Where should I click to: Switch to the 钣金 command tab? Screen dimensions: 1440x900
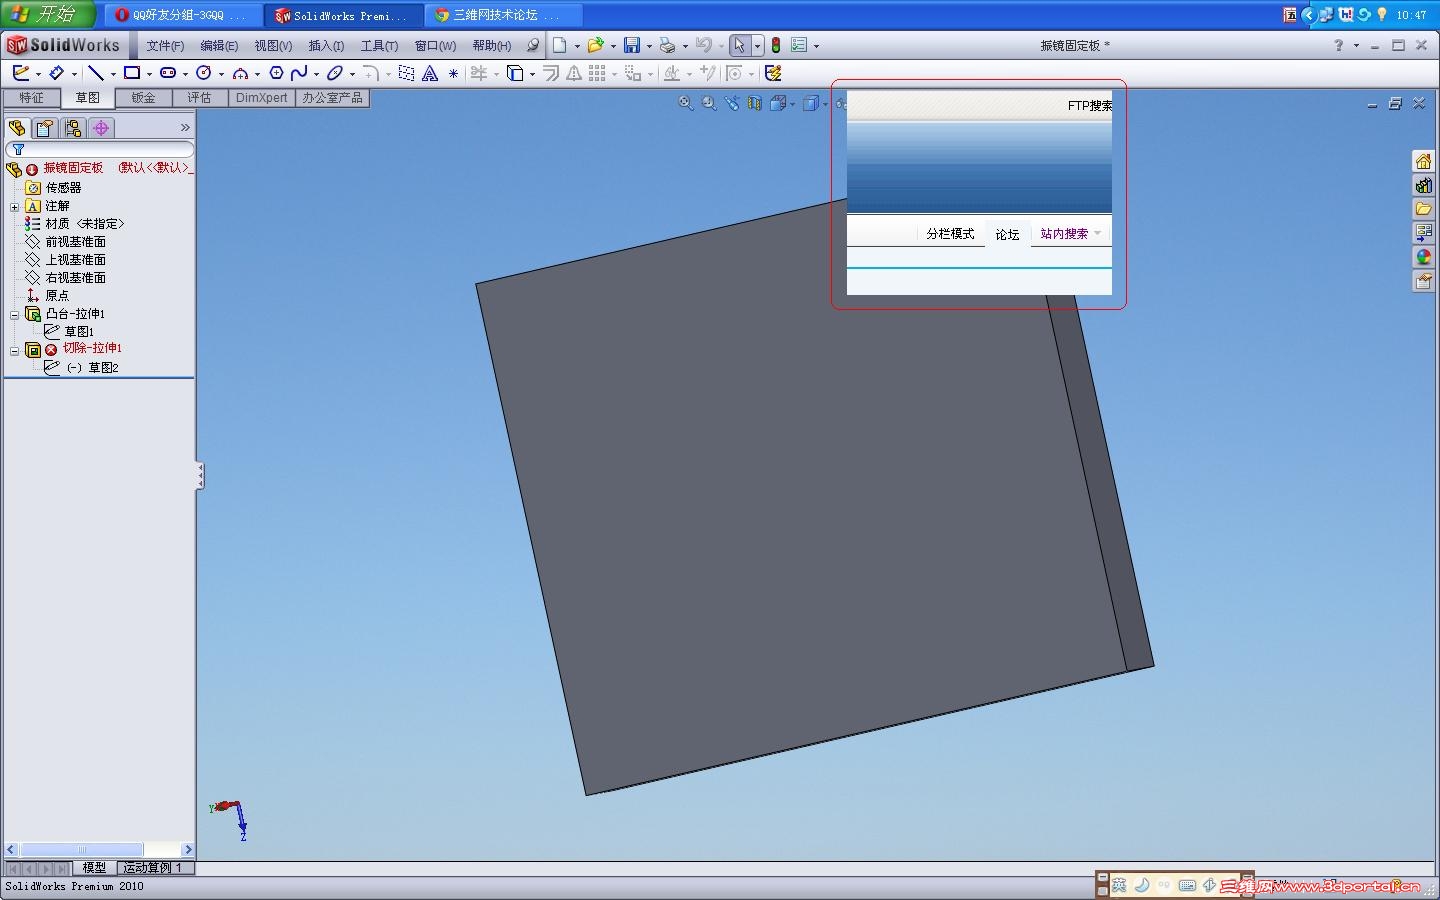point(143,98)
